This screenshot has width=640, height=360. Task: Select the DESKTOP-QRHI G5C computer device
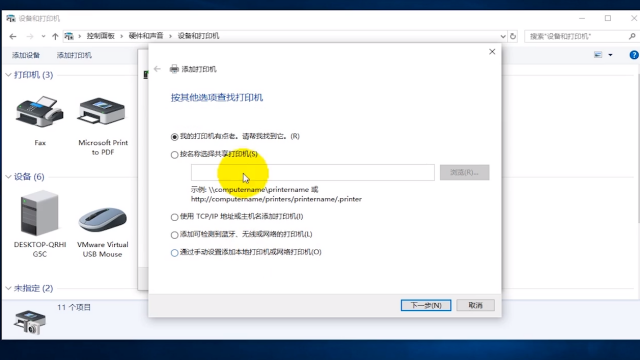[x=39, y=213]
